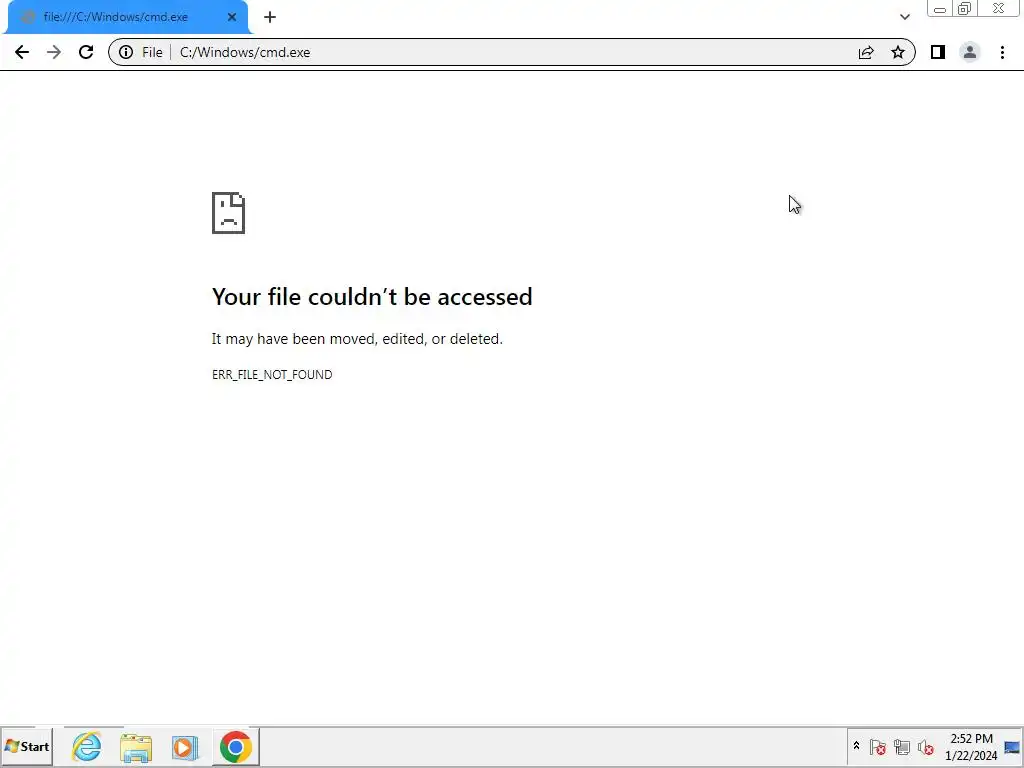Restore down the Chrome window
This screenshot has width=1024, height=768.
pos(965,8)
